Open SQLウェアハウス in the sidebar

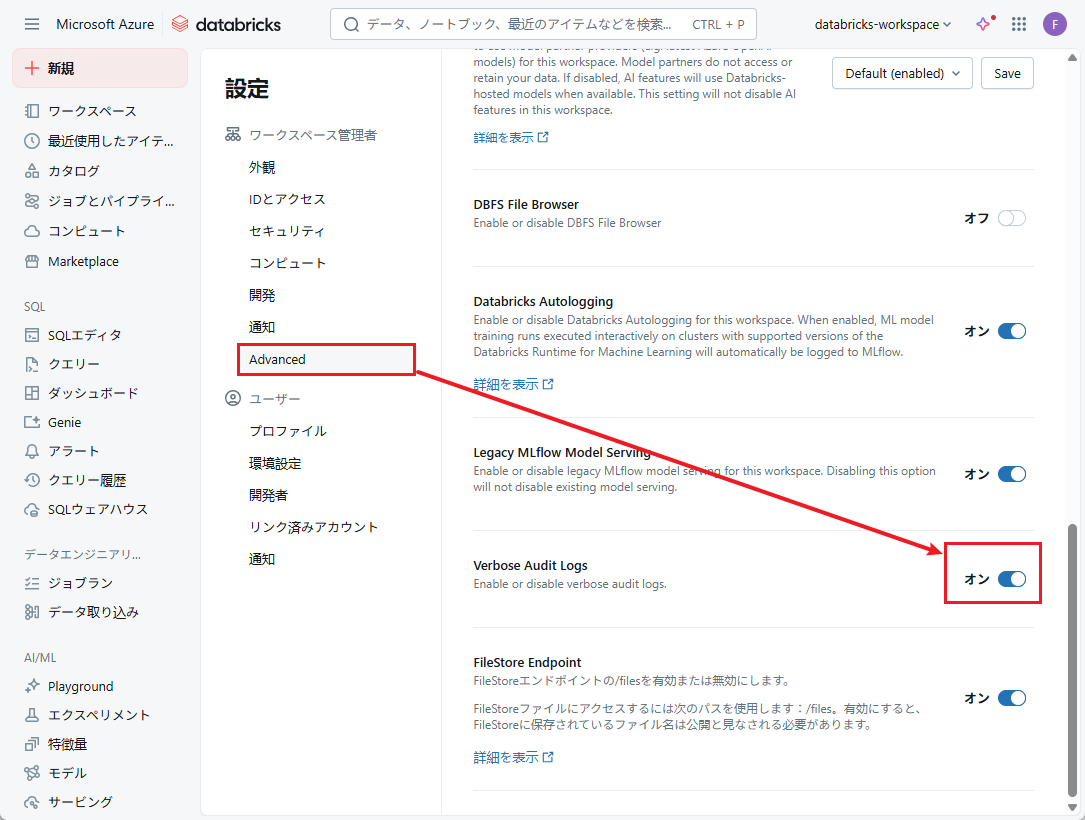[97, 509]
